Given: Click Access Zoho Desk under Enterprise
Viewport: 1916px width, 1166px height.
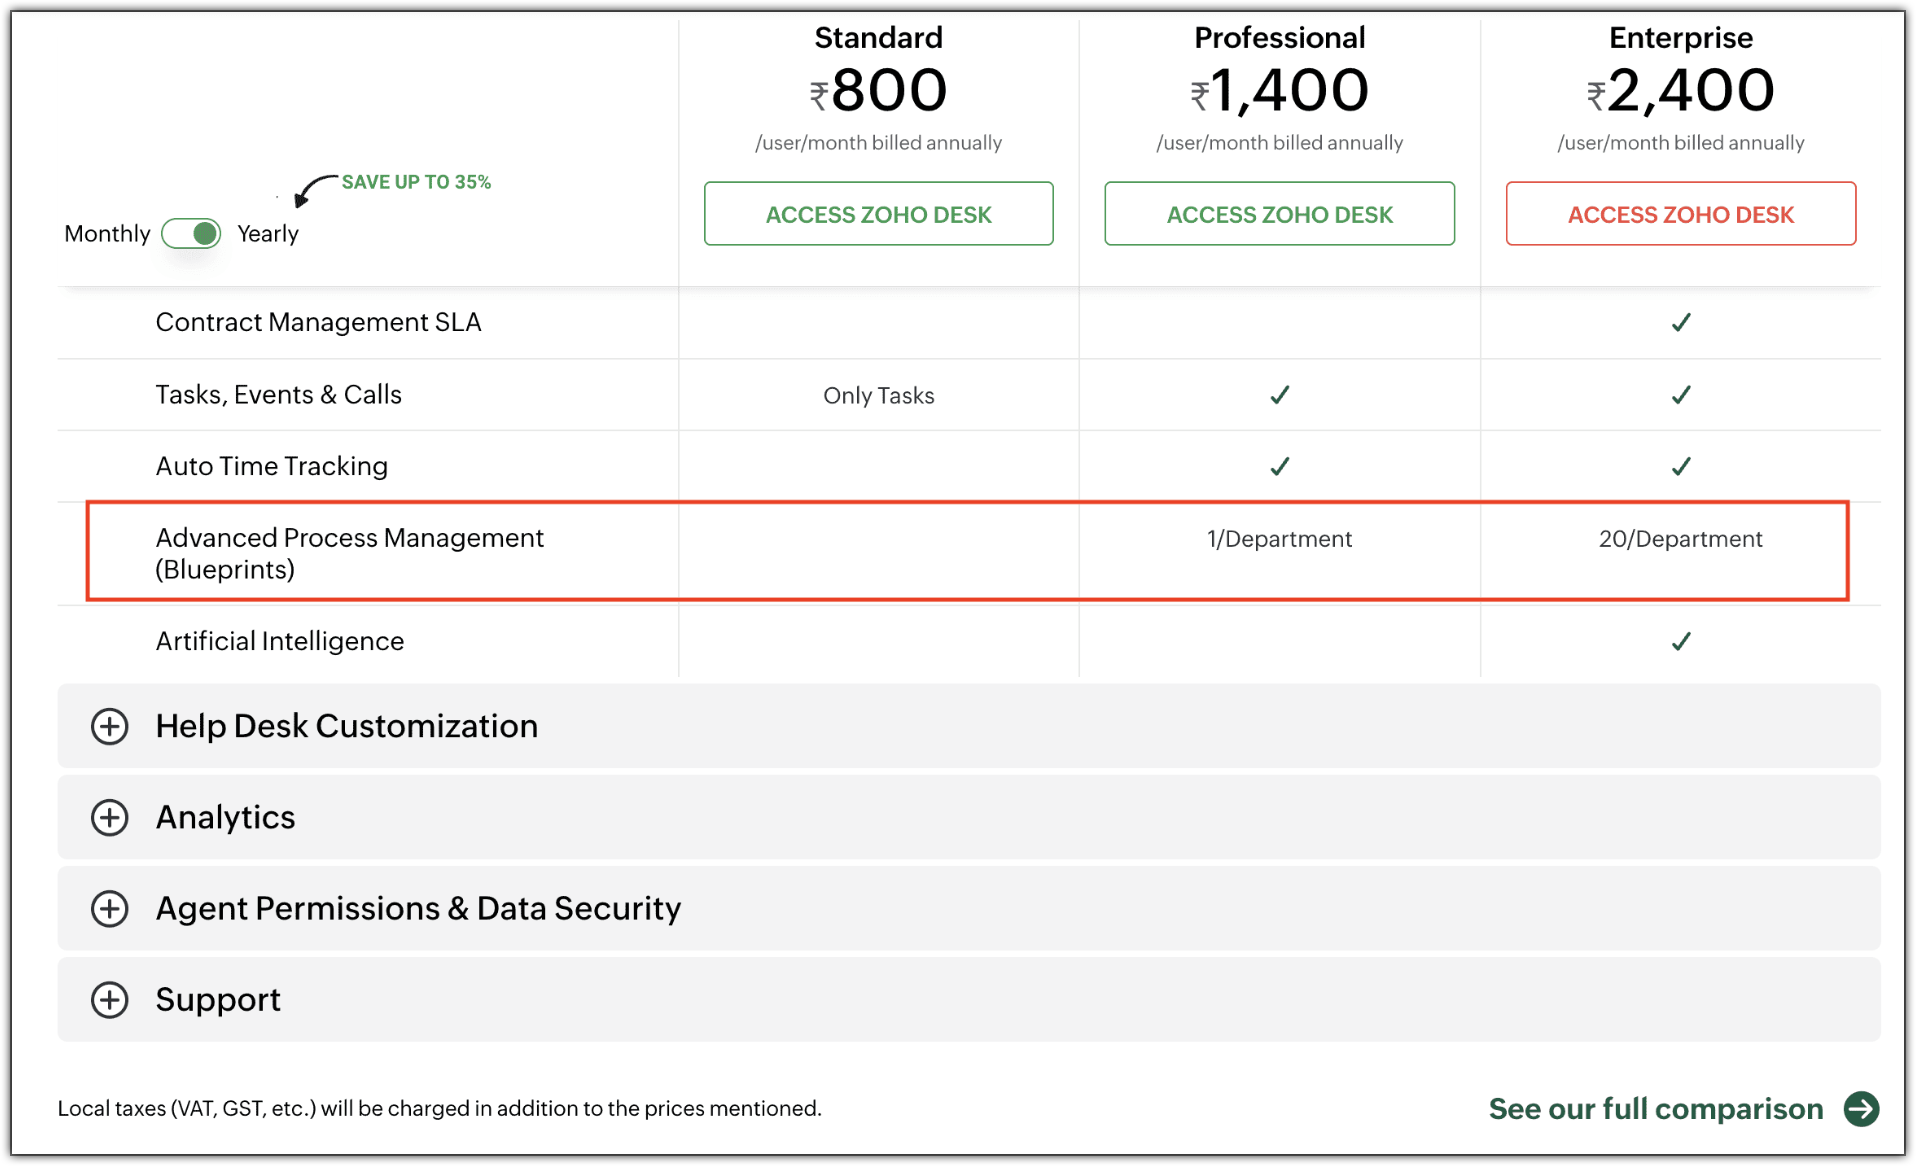Looking at the screenshot, I should (x=1680, y=214).
